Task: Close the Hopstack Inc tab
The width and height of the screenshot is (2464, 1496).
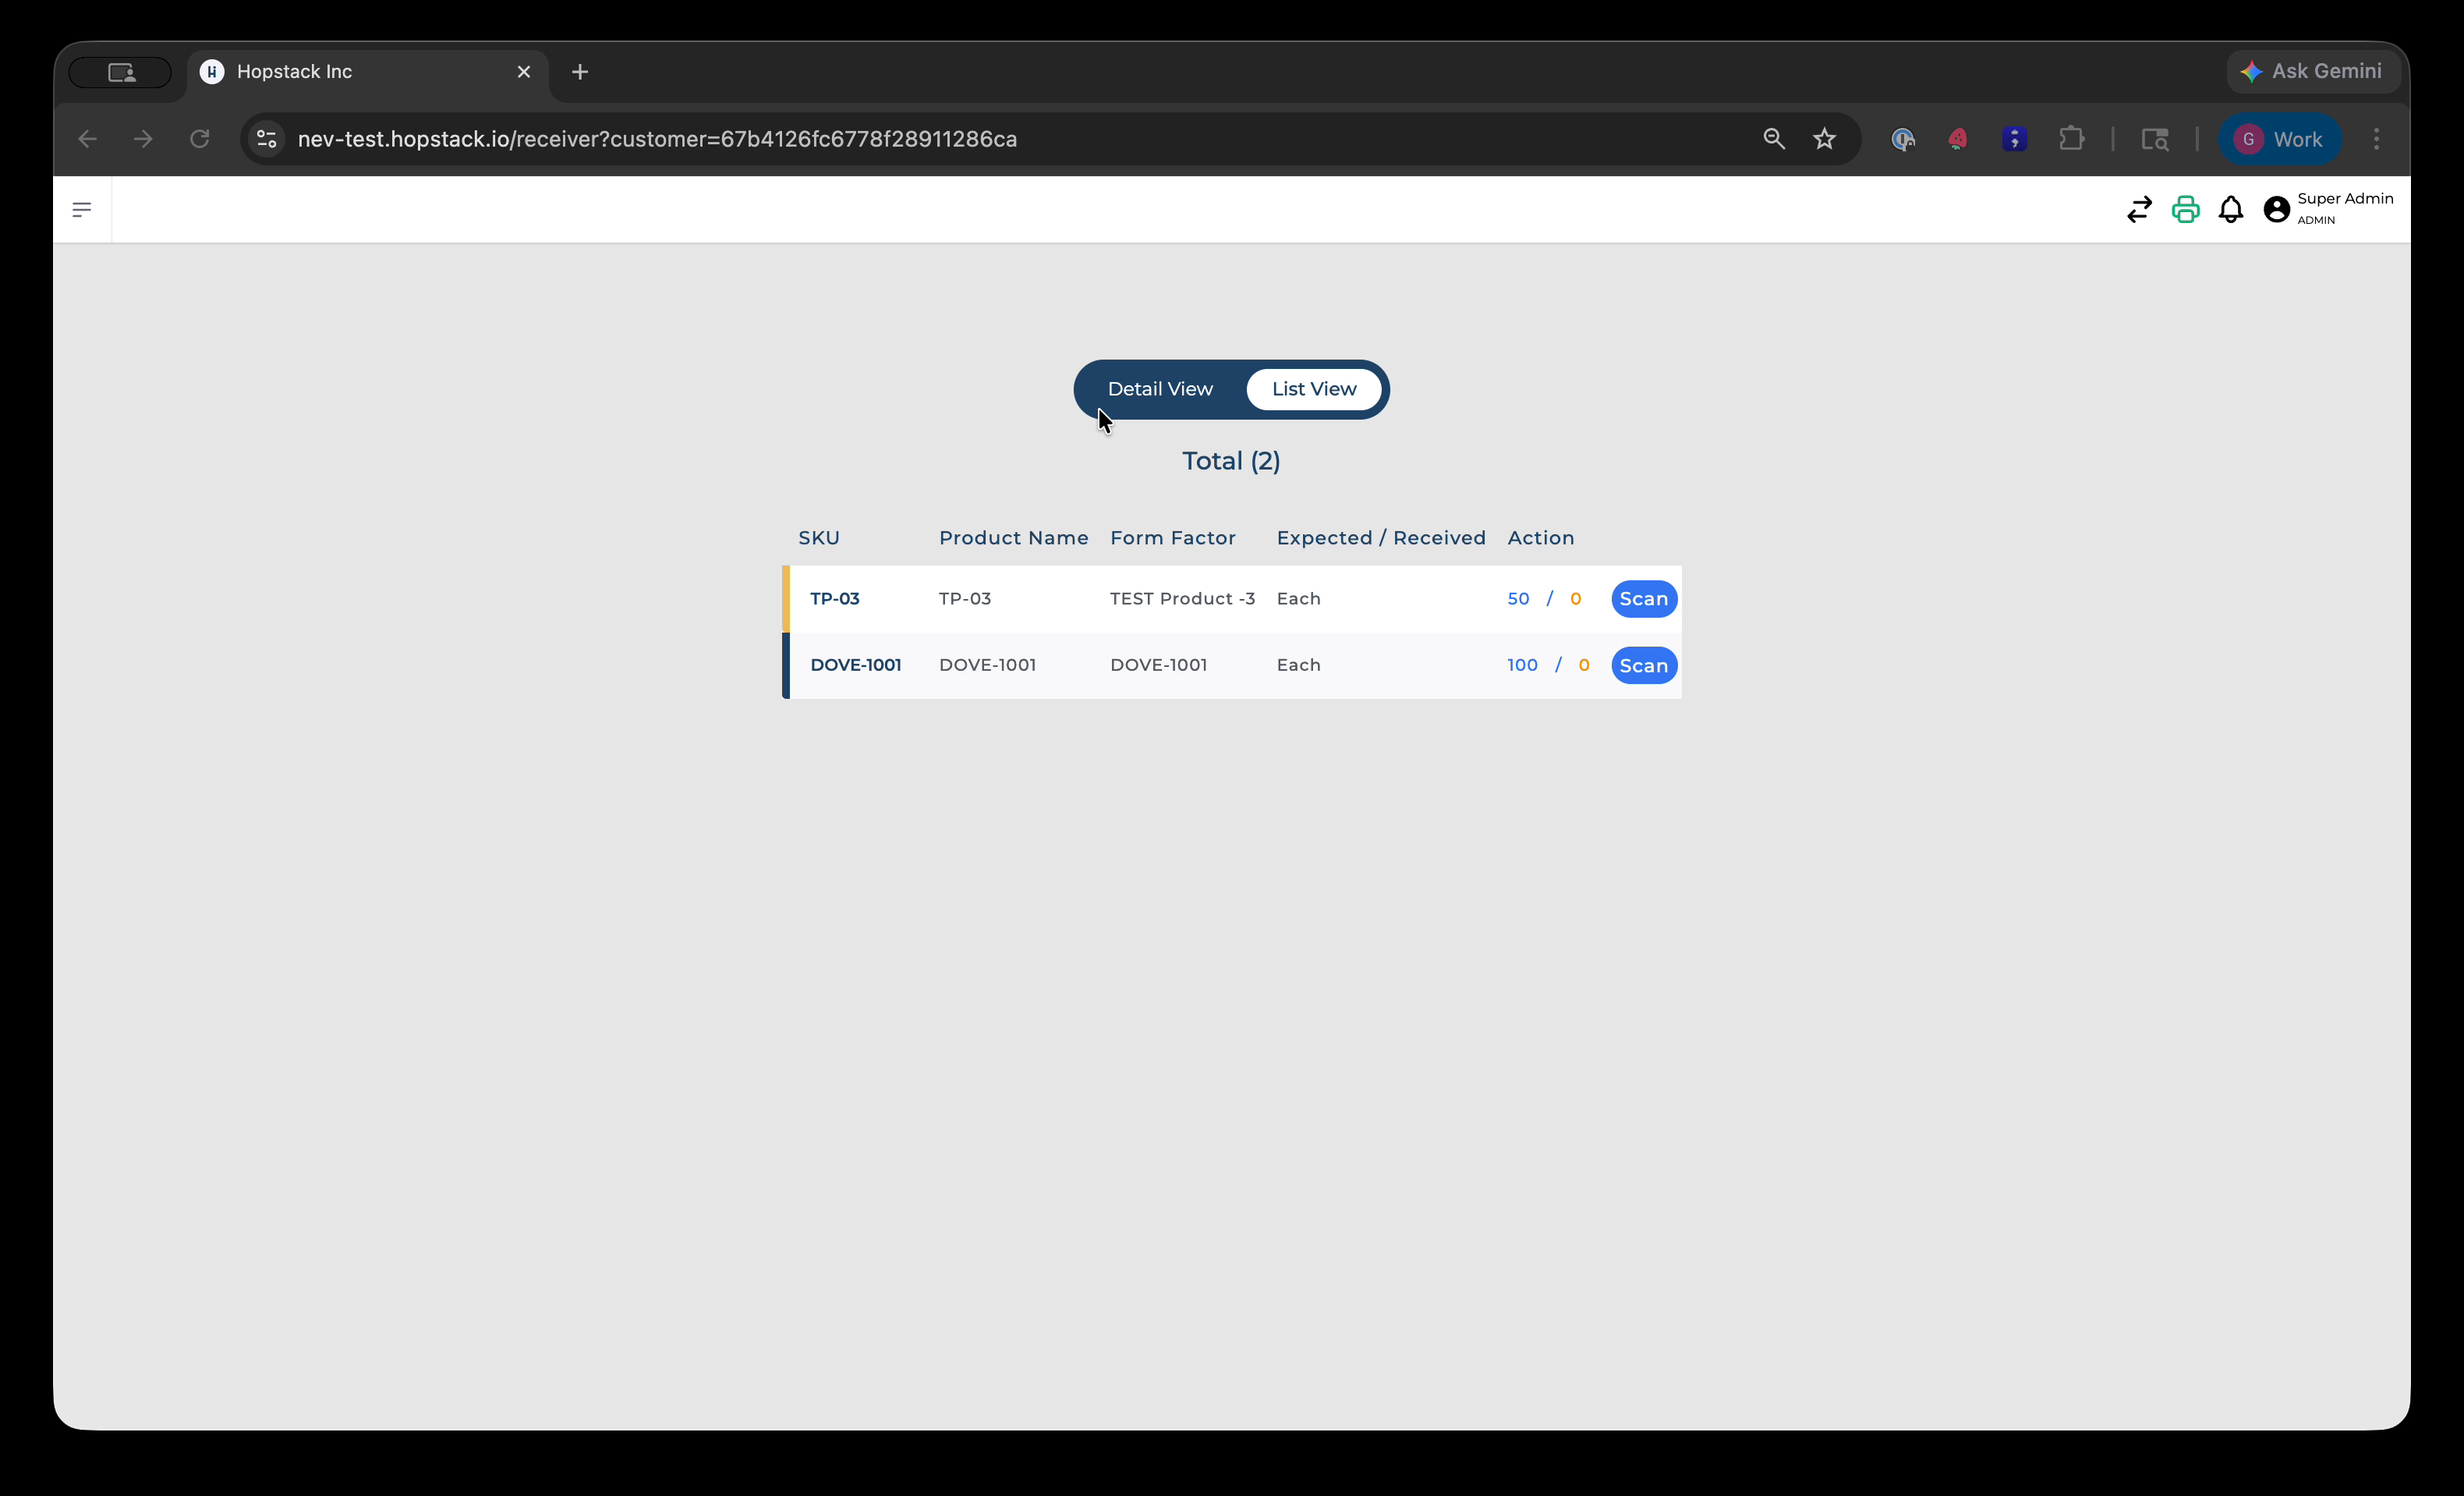Action: [524, 72]
